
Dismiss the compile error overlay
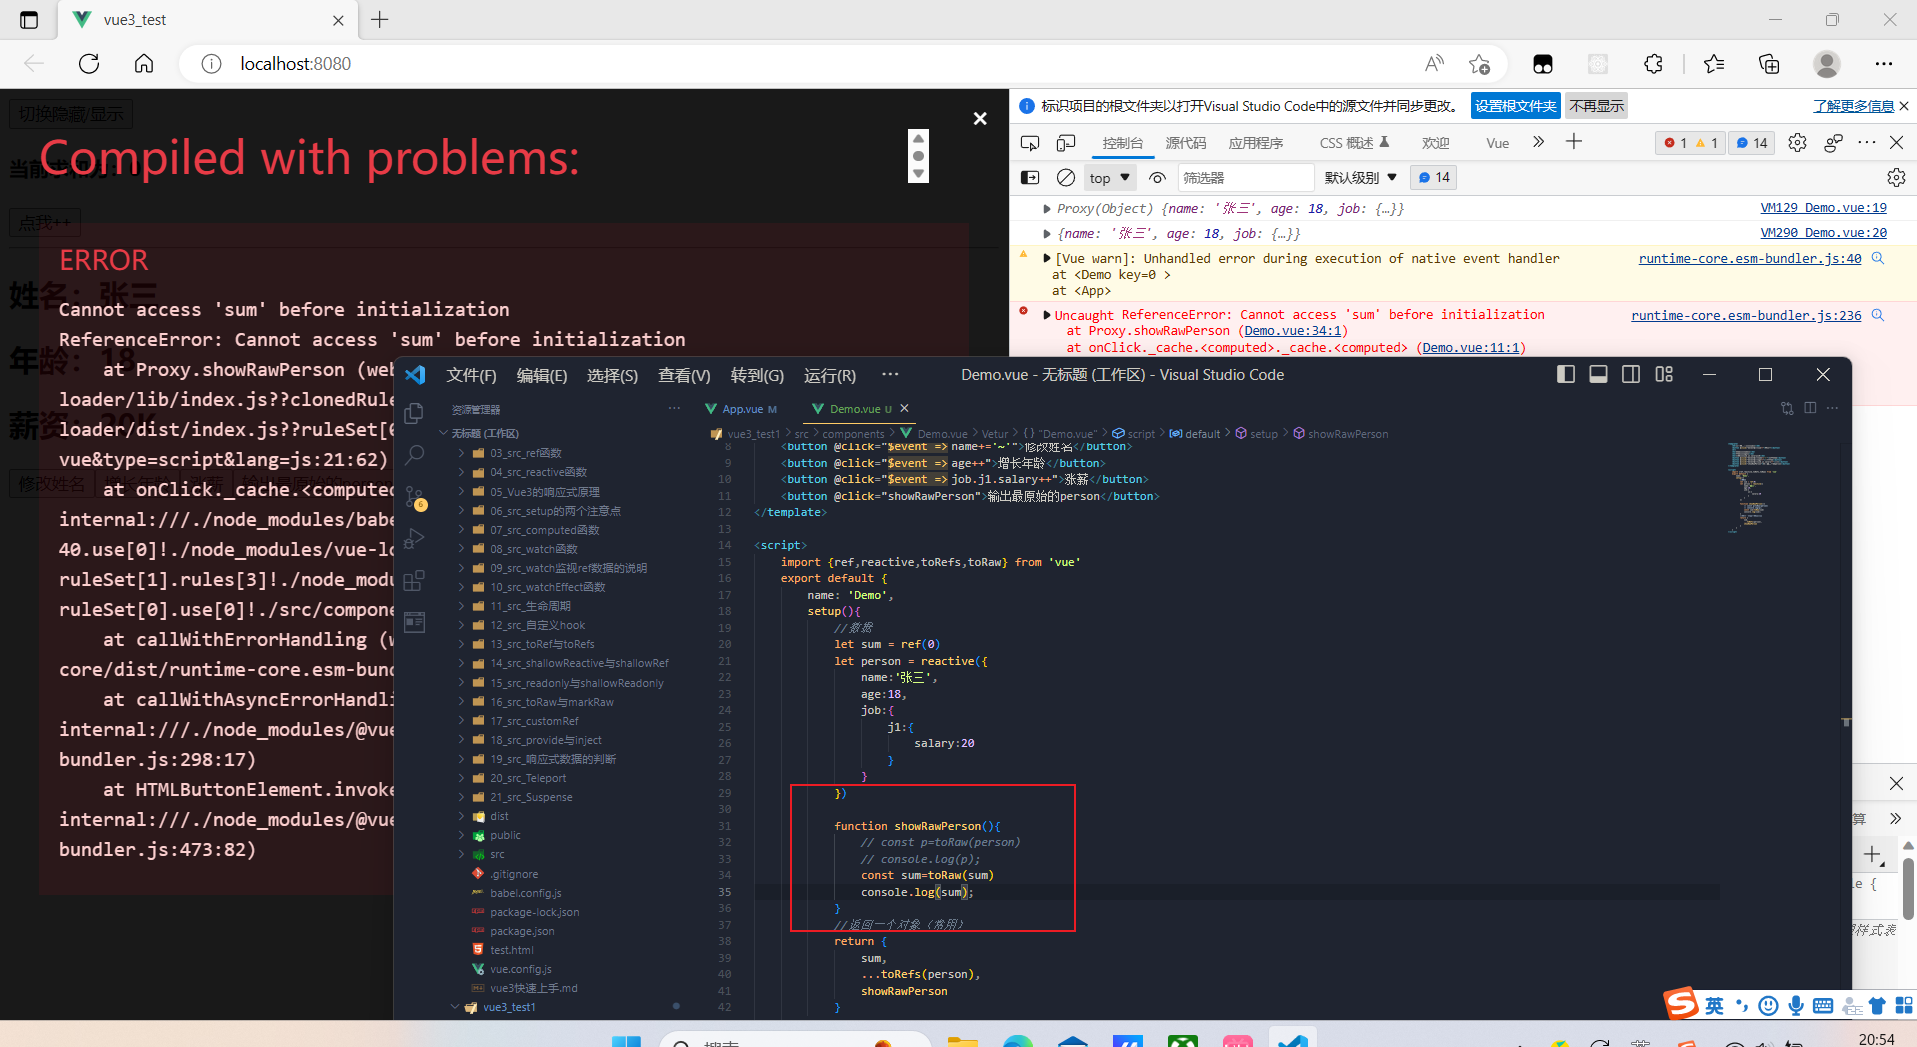[x=980, y=118]
